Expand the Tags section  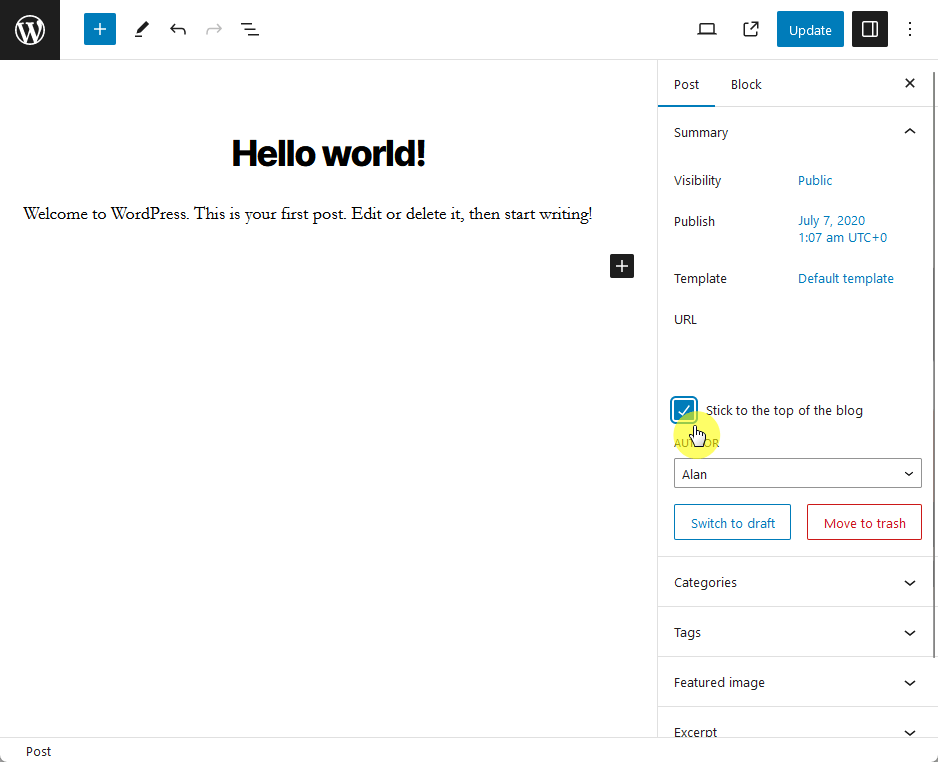click(x=795, y=632)
